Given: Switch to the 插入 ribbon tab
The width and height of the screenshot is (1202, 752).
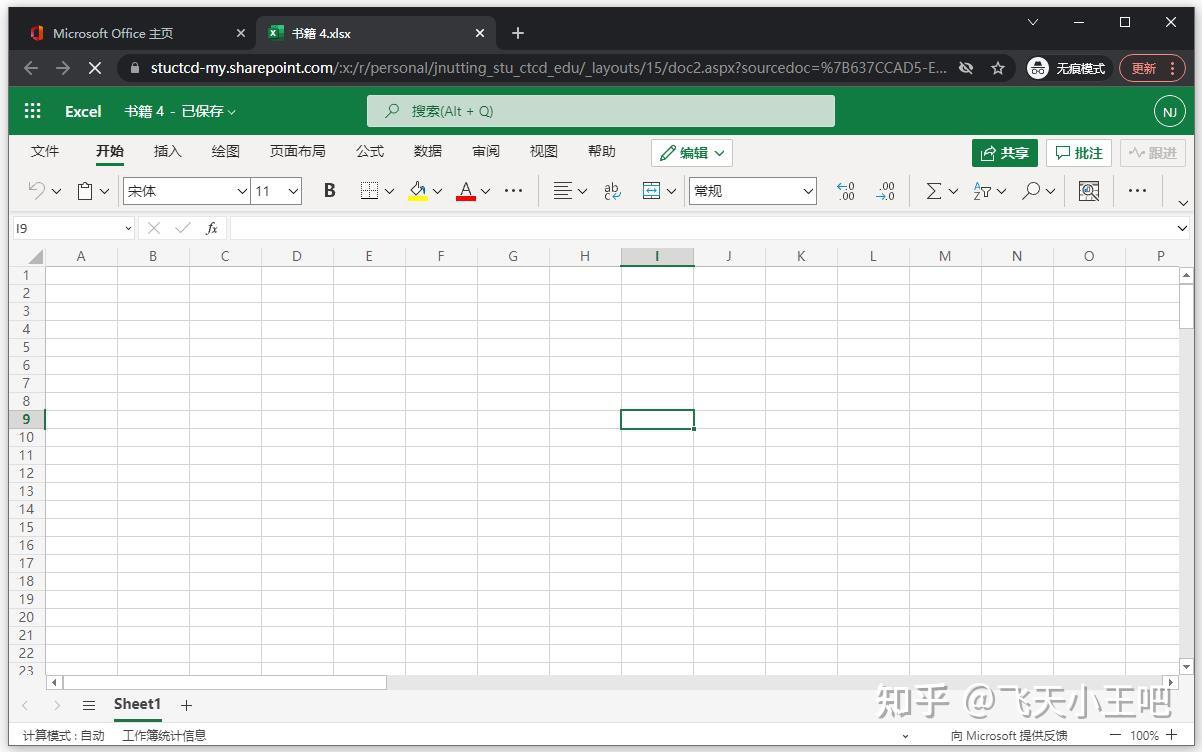Looking at the screenshot, I should point(167,151).
